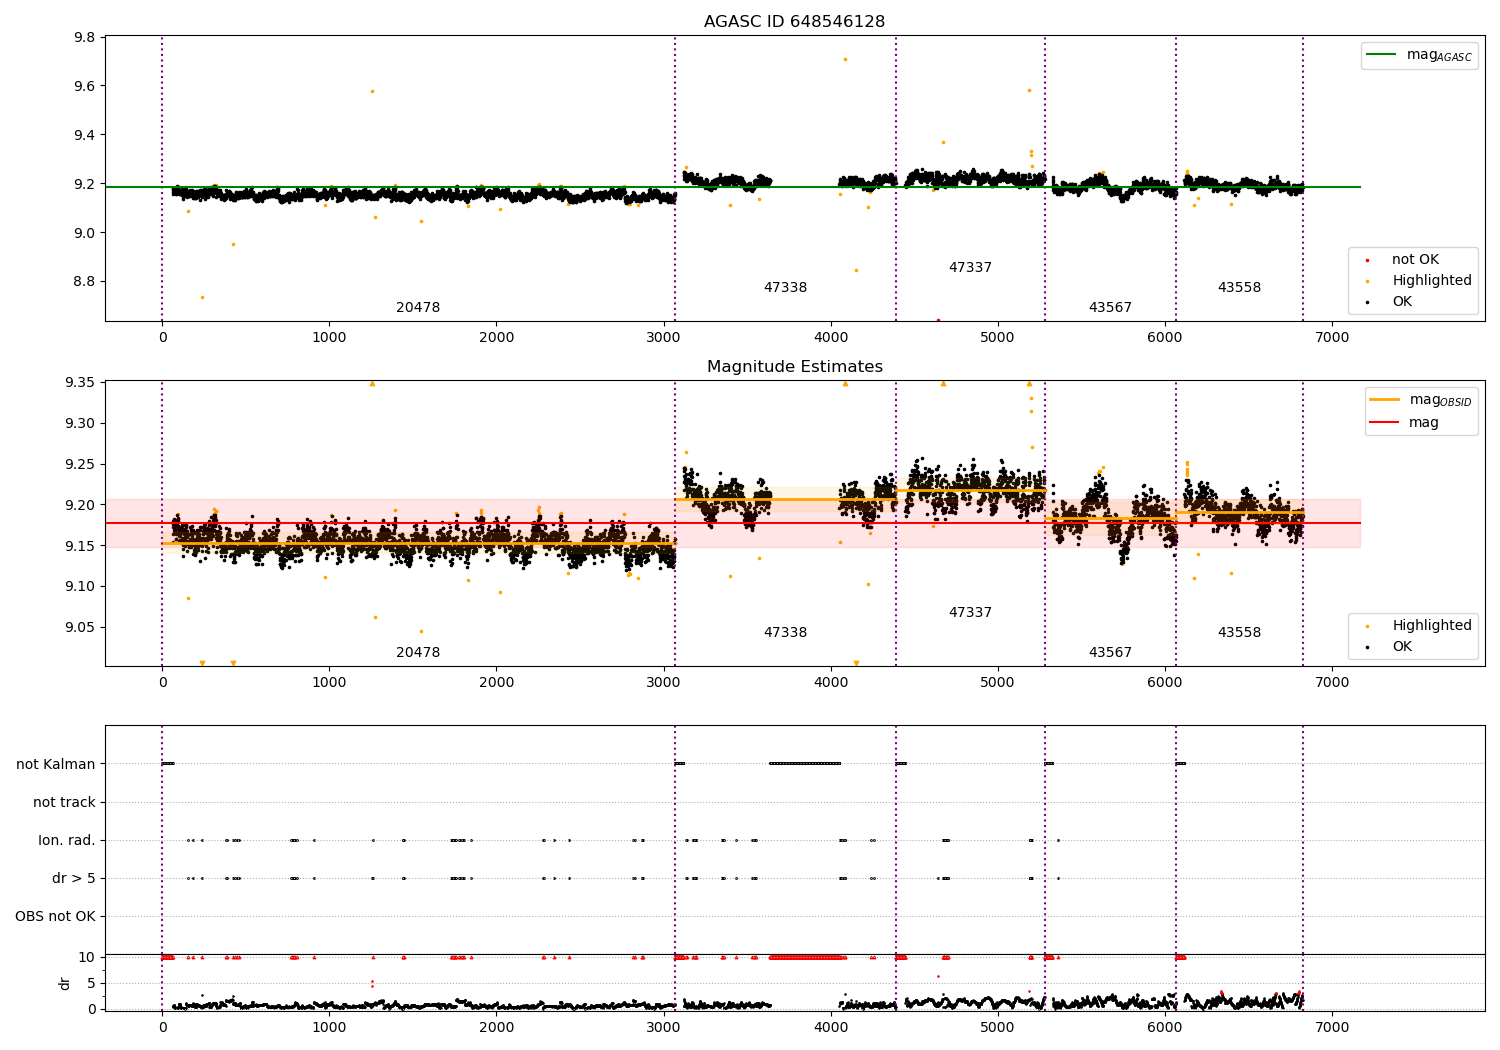The width and height of the screenshot is (1500, 1050).
Task: Select the 'not OK' legend entry
Action: coord(1415,260)
